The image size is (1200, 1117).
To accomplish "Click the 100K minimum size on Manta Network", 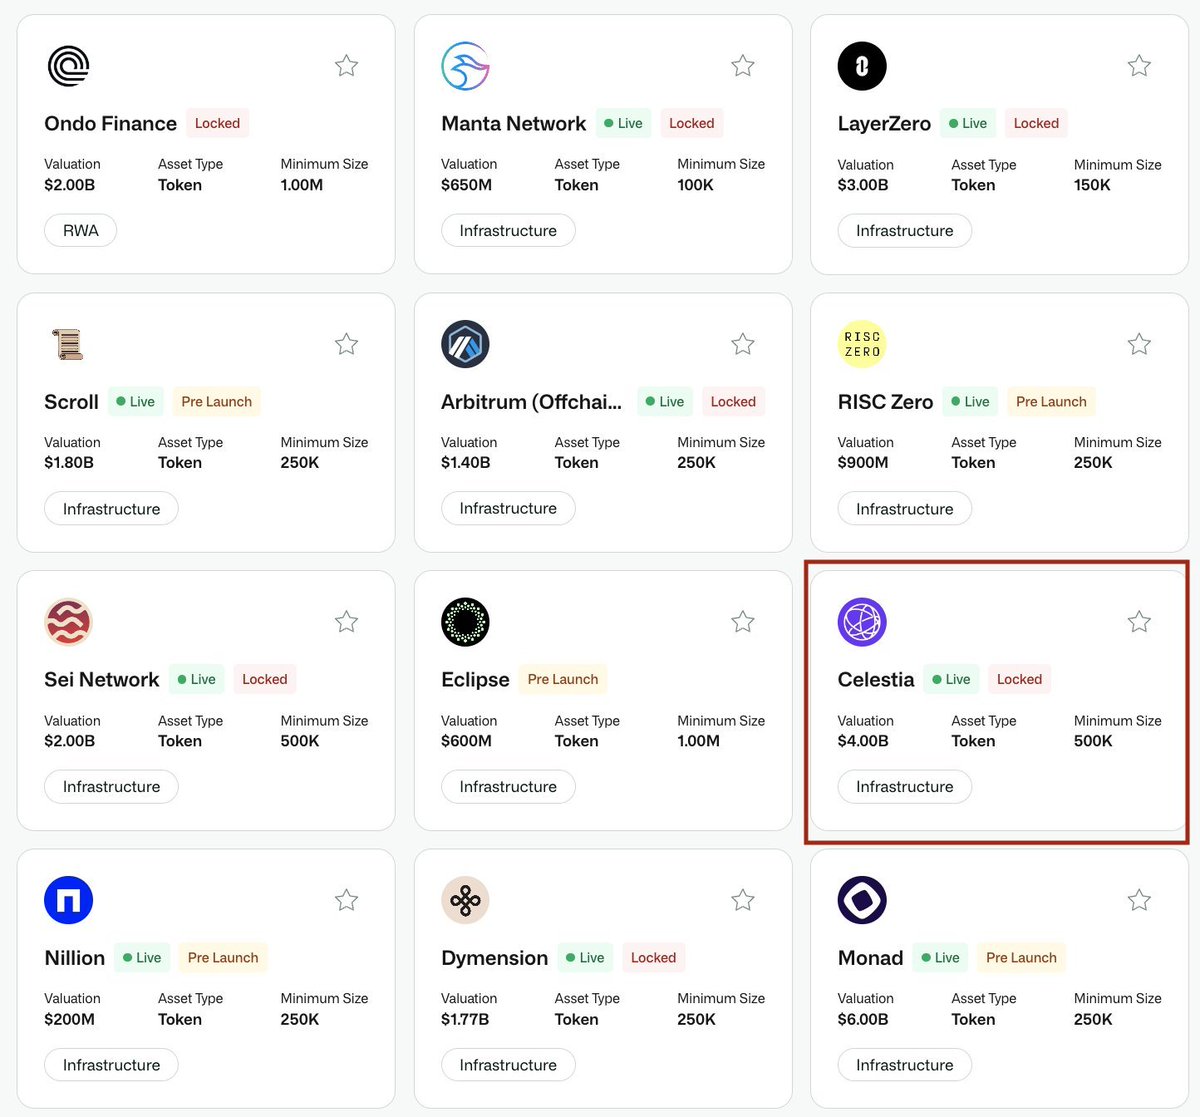I will tap(695, 185).
